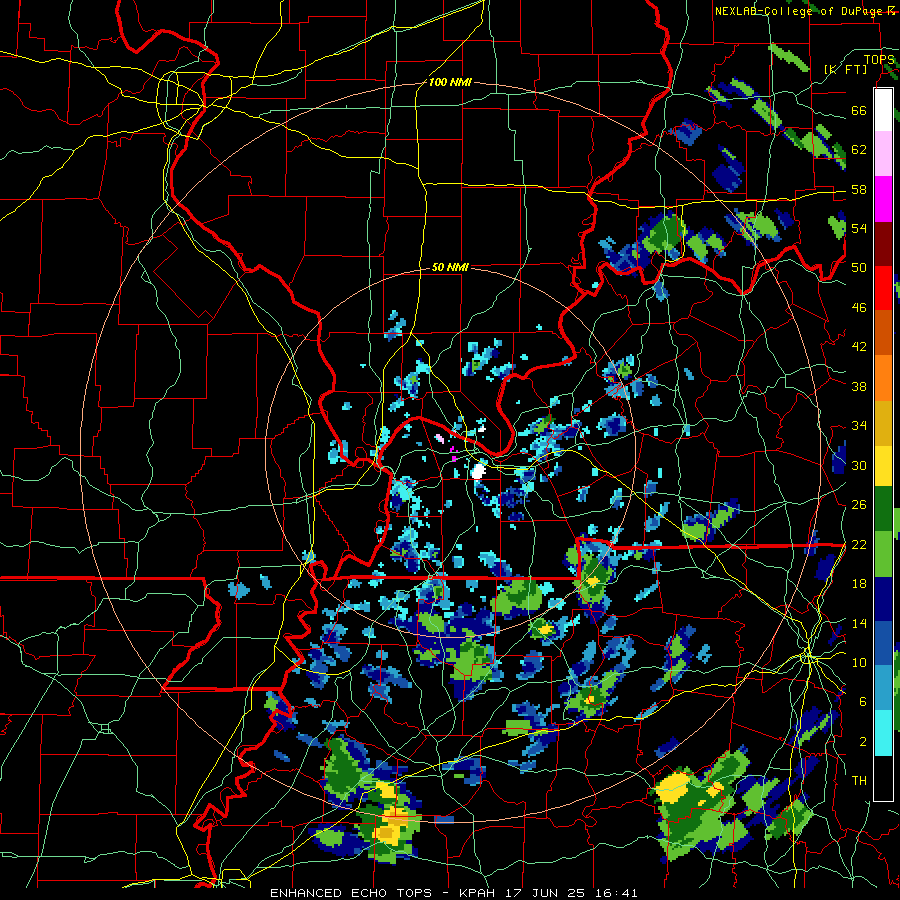Select the 58 scale value

(859, 189)
